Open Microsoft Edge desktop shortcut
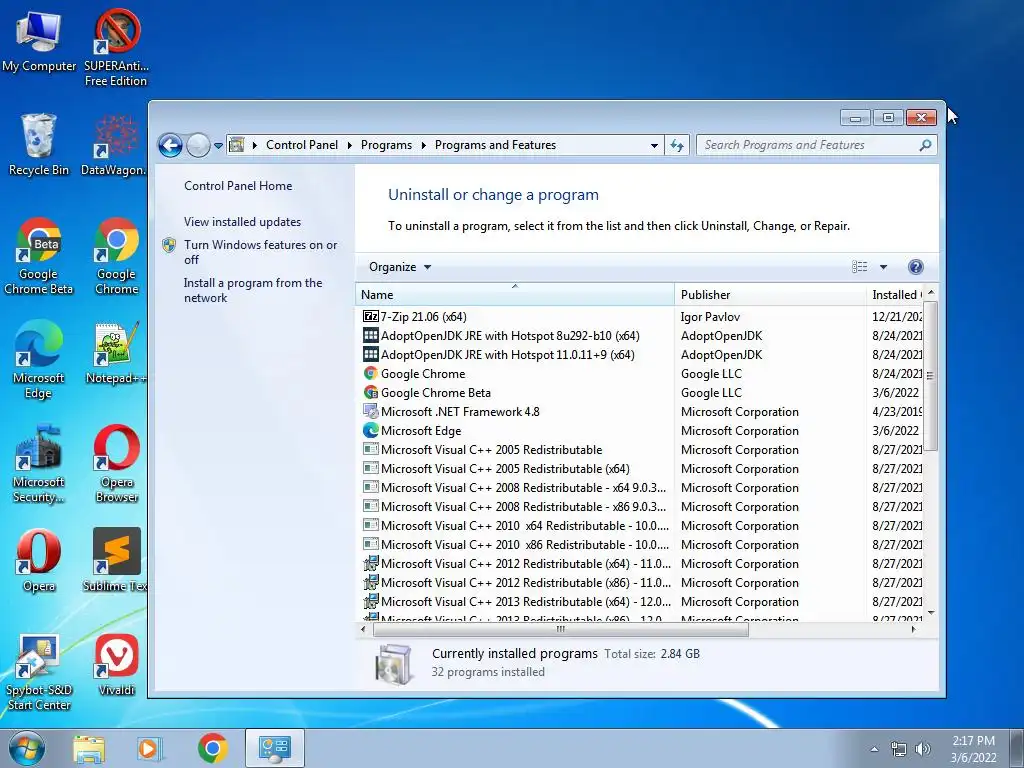Screen dimensions: 1024x768 click(39, 359)
